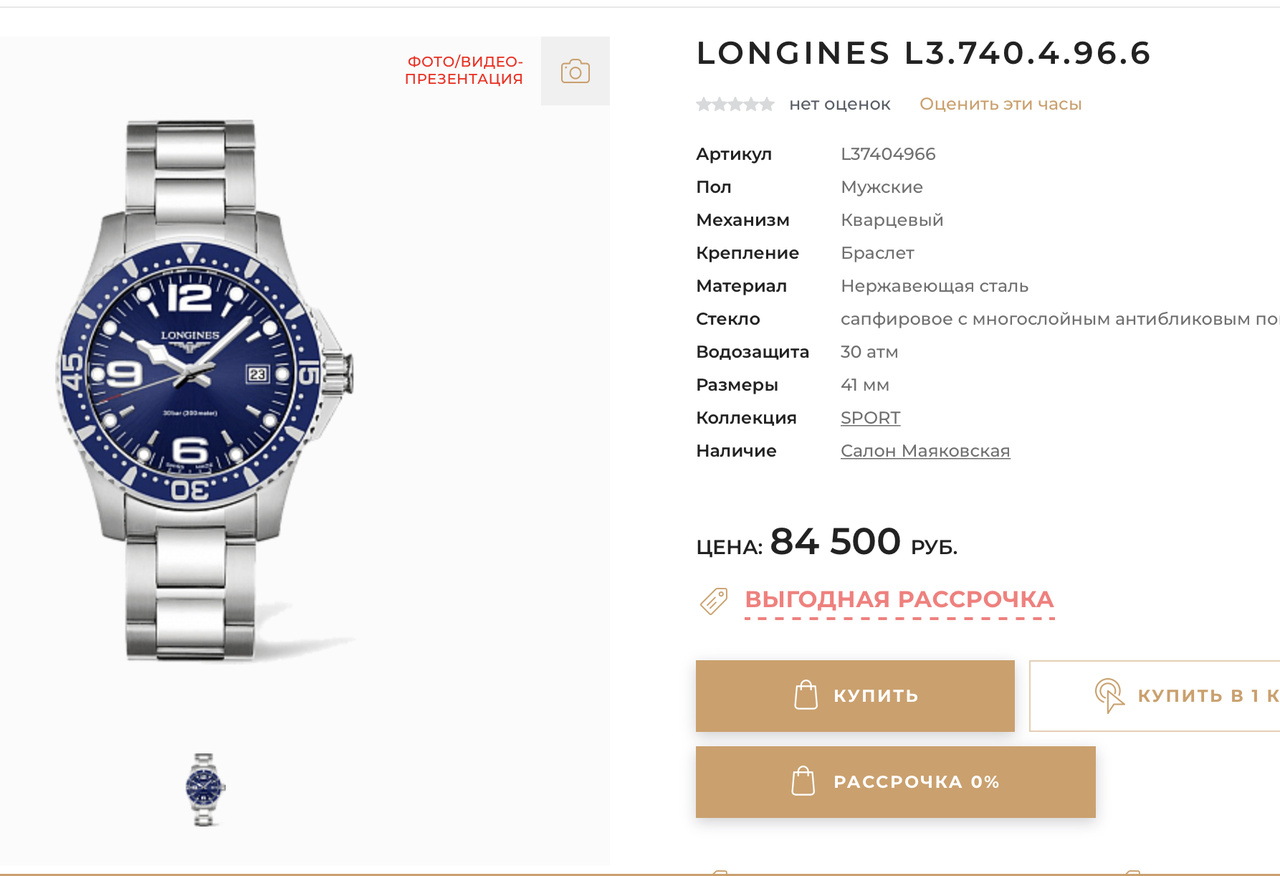This screenshot has width=1280, height=876.
Task: Open the ВЫГОДНАЯ РАССРОЧКА link
Action: click(x=899, y=600)
